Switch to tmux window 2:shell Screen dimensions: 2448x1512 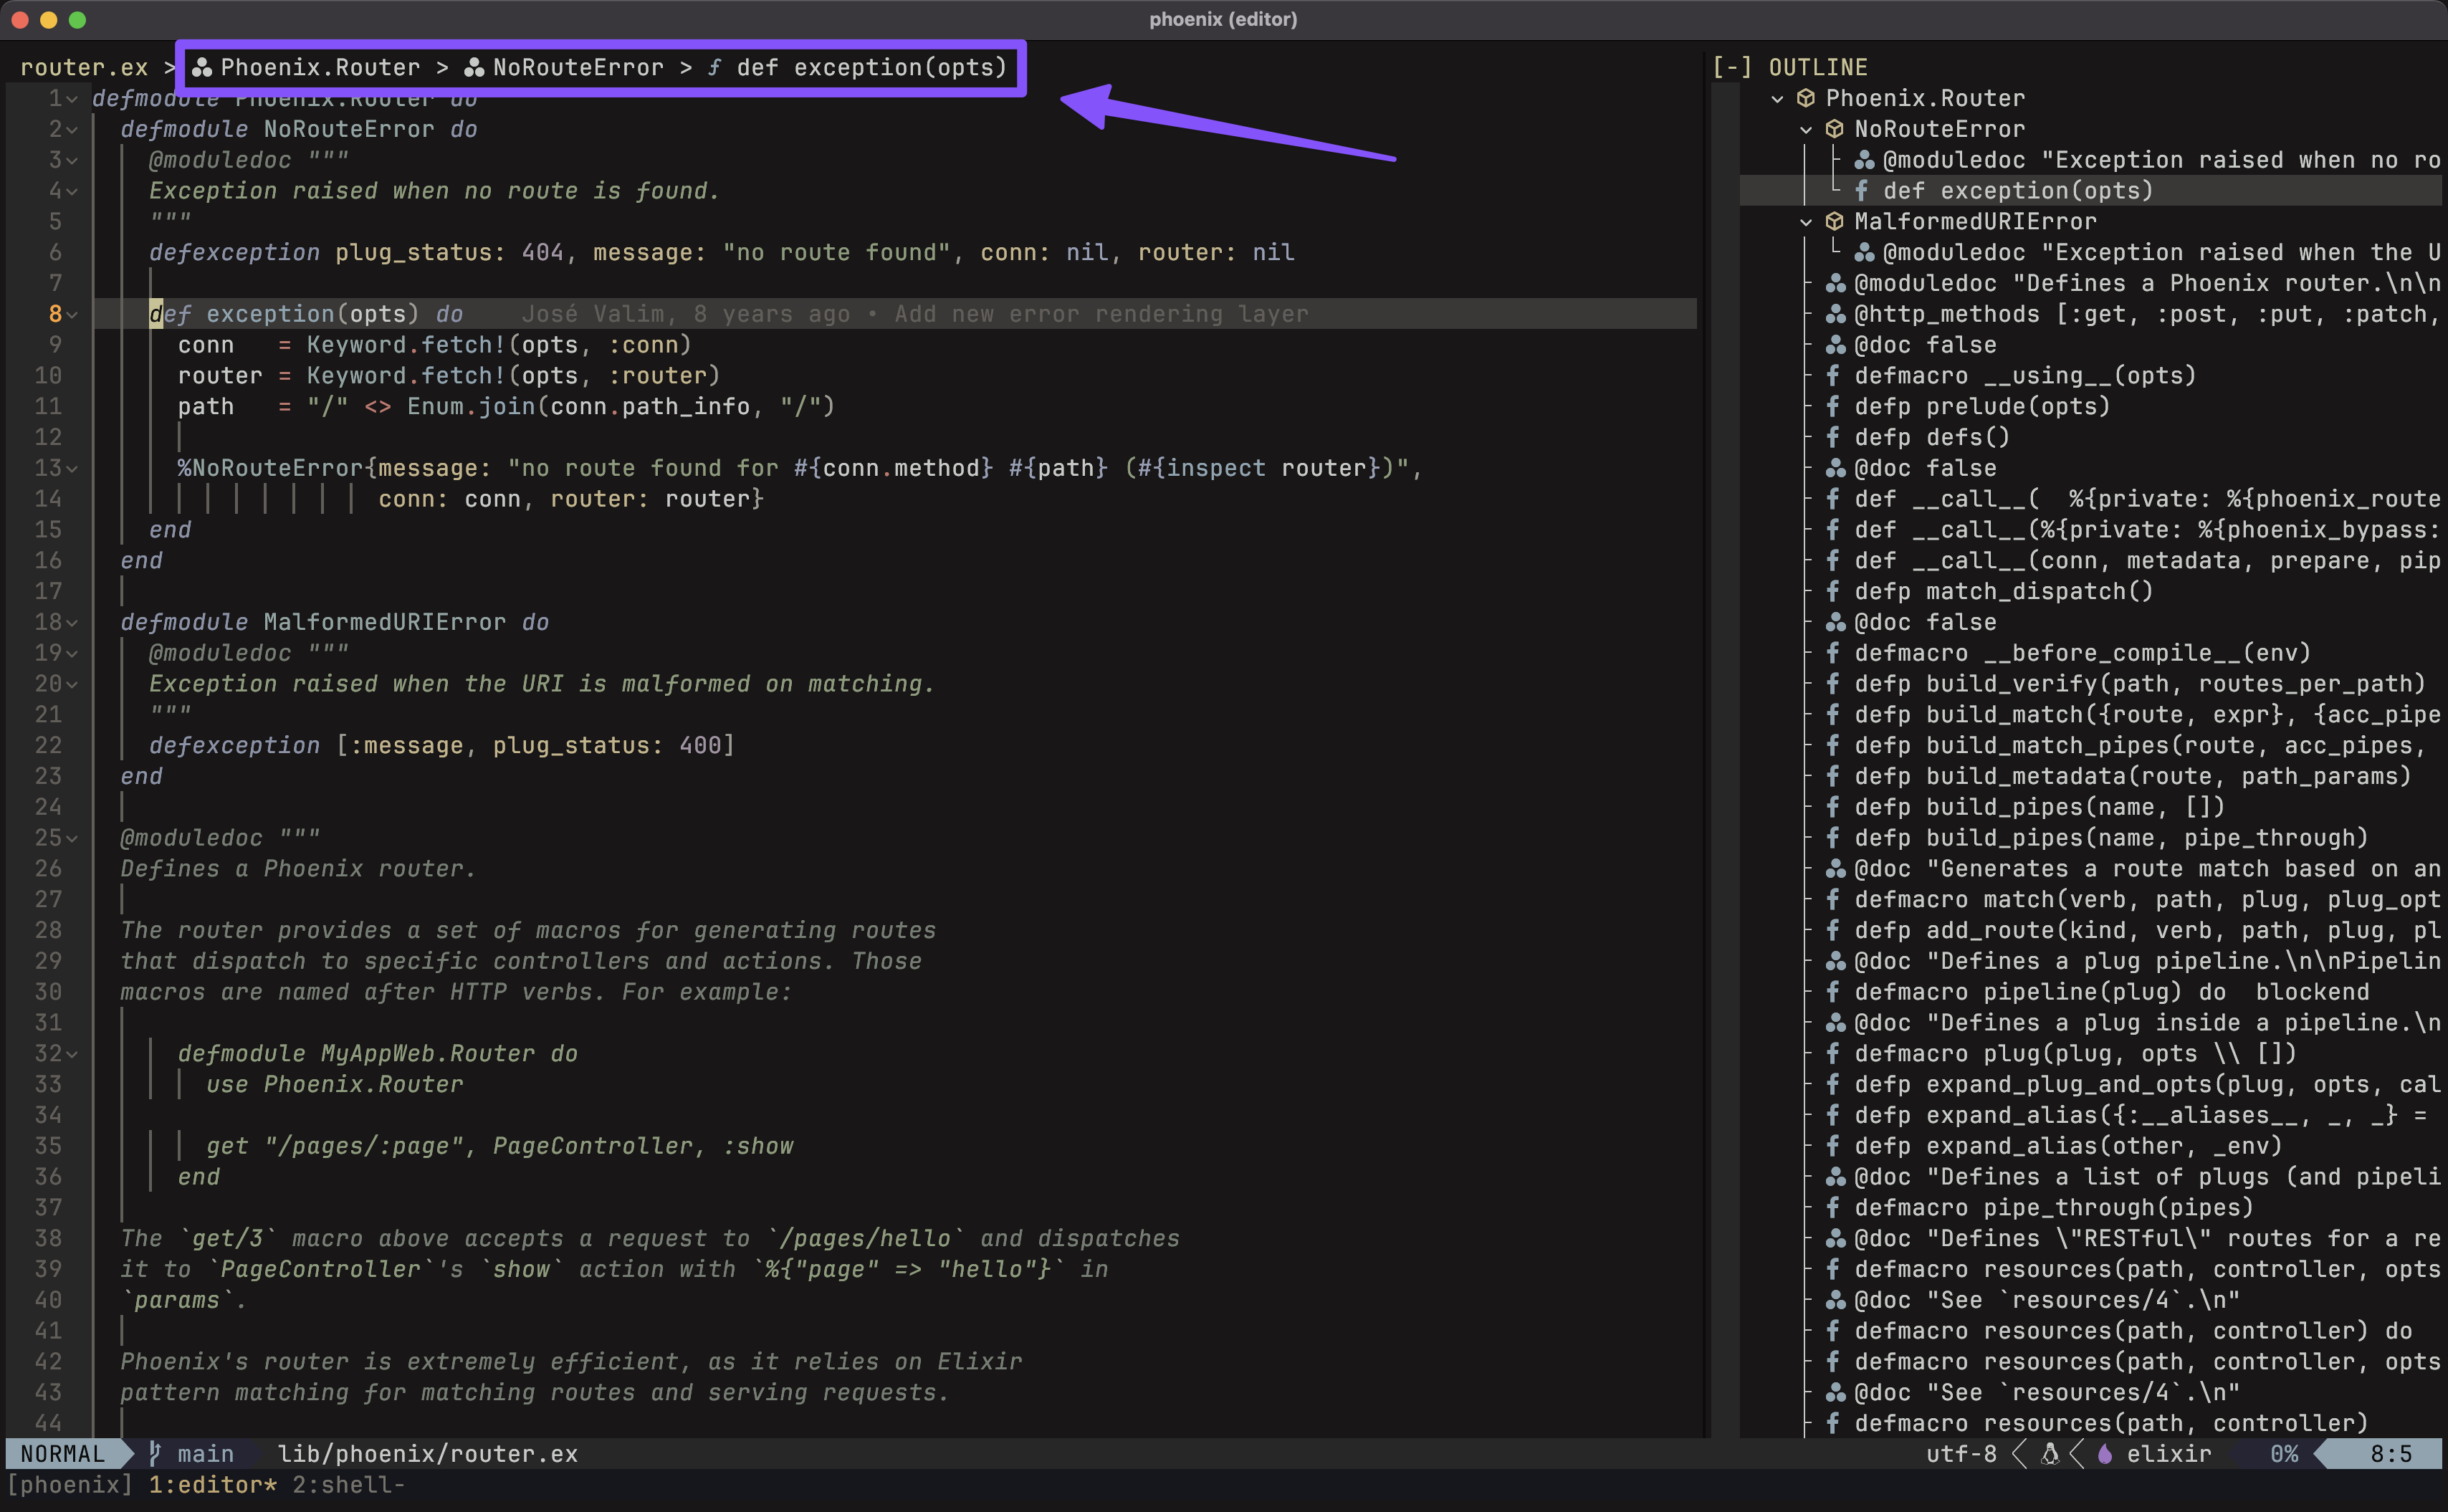[x=348, y=1485]
